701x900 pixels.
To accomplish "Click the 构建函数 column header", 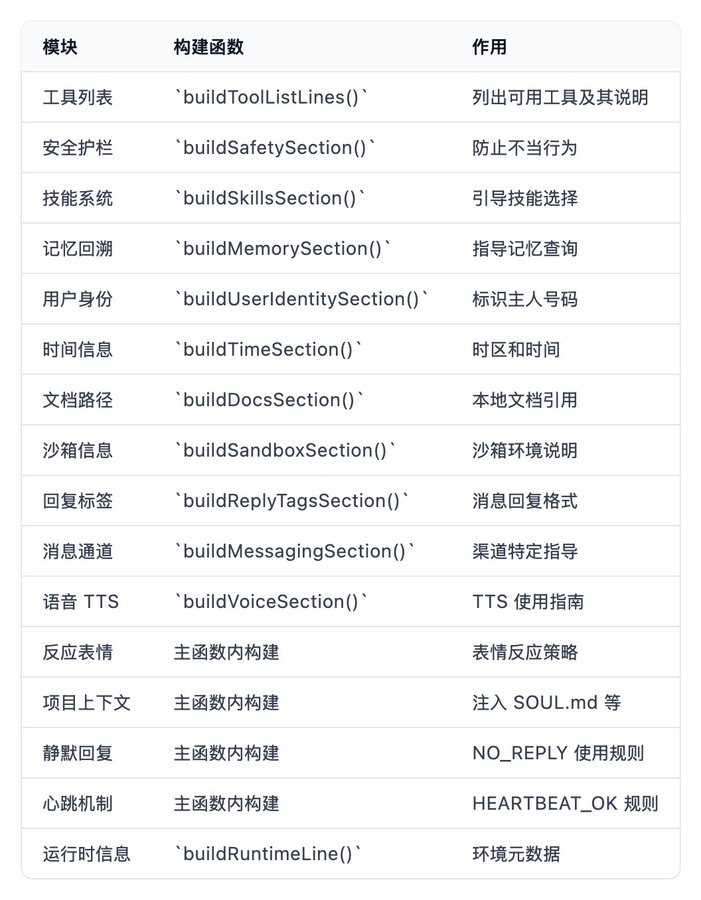I will click(x=209, y=47).
